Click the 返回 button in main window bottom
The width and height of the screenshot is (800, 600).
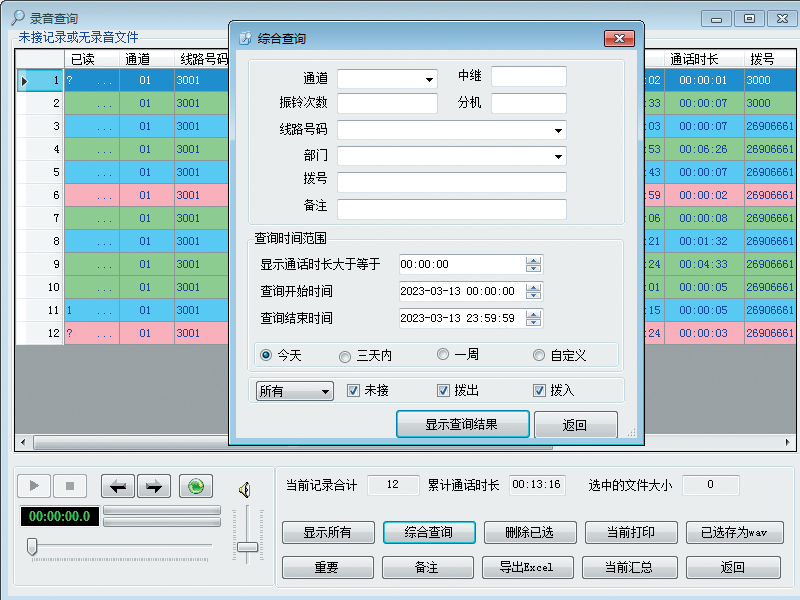(x=733, y=567)
